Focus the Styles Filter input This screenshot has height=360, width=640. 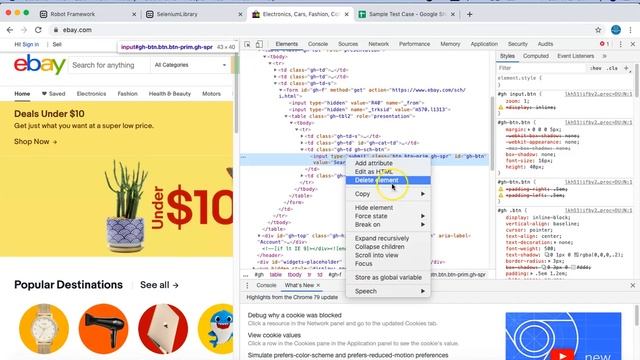[x=541, y=68]
